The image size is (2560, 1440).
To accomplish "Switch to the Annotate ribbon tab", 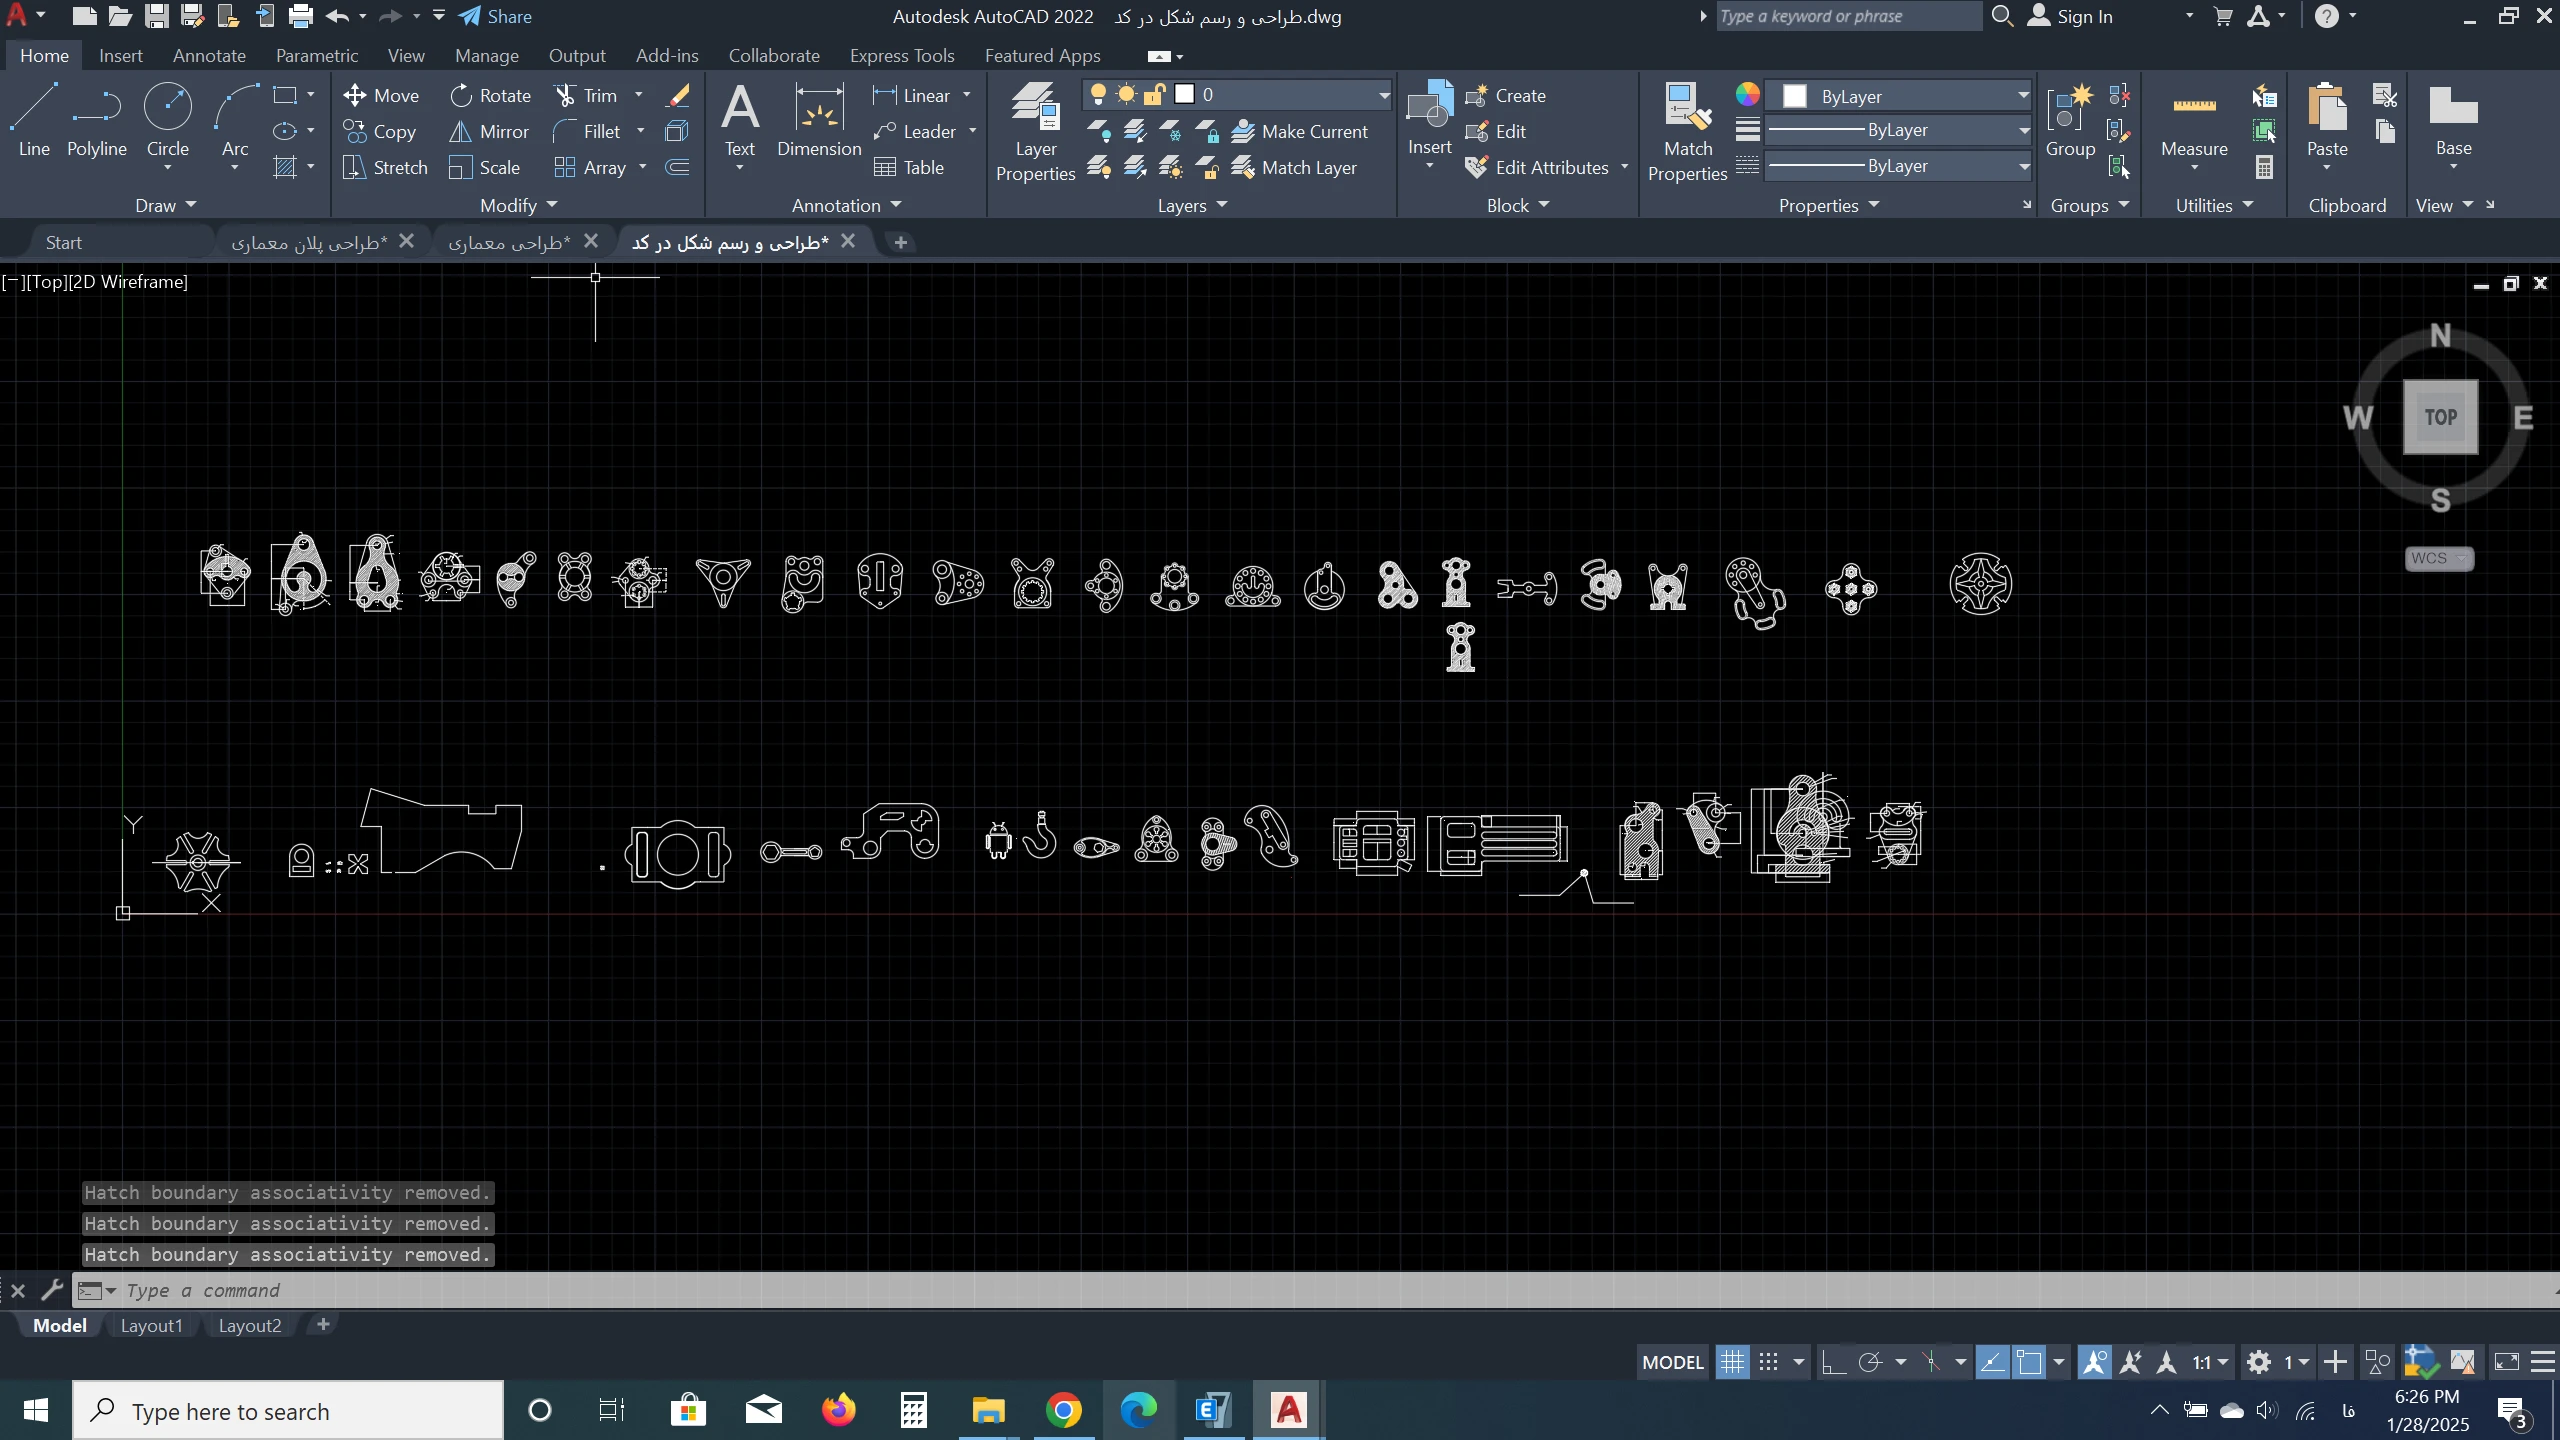I will click(x=209, y=56).
